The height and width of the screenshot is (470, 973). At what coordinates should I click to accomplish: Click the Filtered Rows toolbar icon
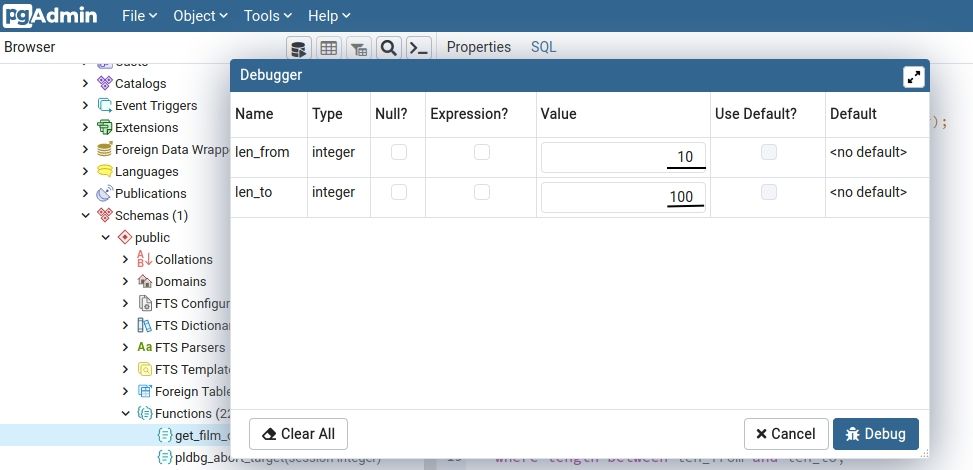click(359, 48)
